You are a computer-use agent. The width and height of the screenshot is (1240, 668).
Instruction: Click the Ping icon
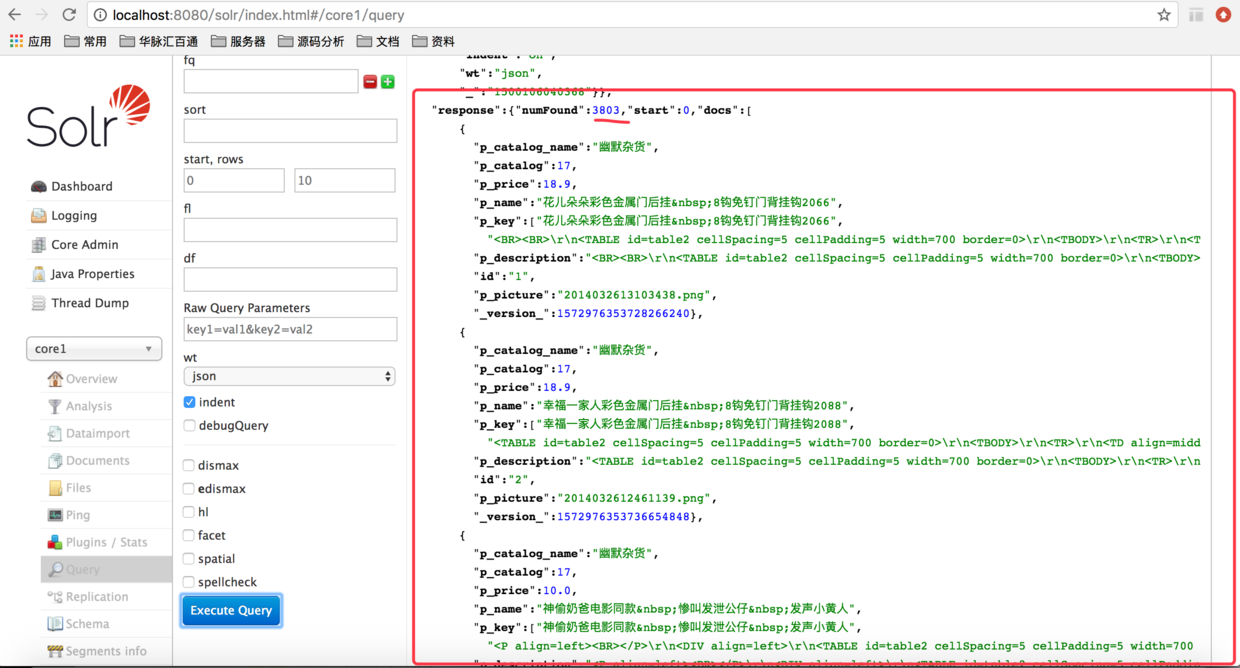coord(55,514)
